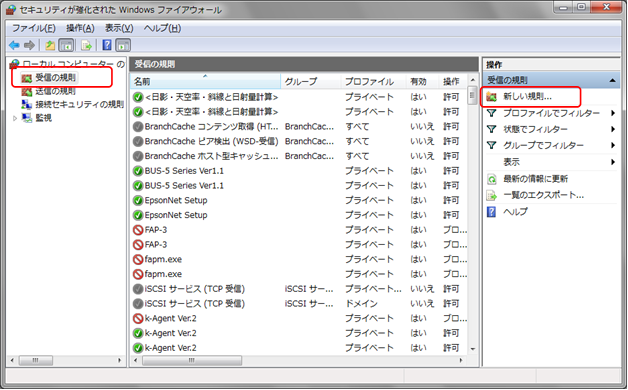Click blocked icon of the first FAP-3 rule
628x390 pixels.
138,230
